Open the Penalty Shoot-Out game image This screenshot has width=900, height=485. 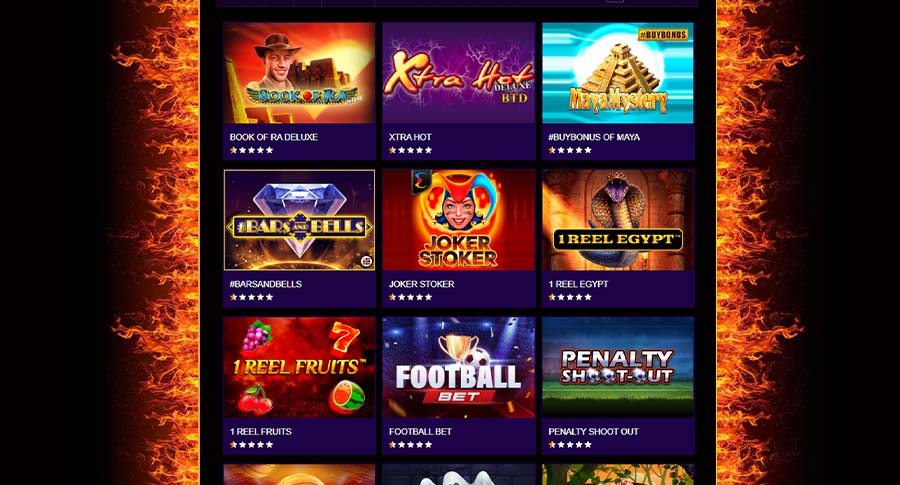(618, 367)
